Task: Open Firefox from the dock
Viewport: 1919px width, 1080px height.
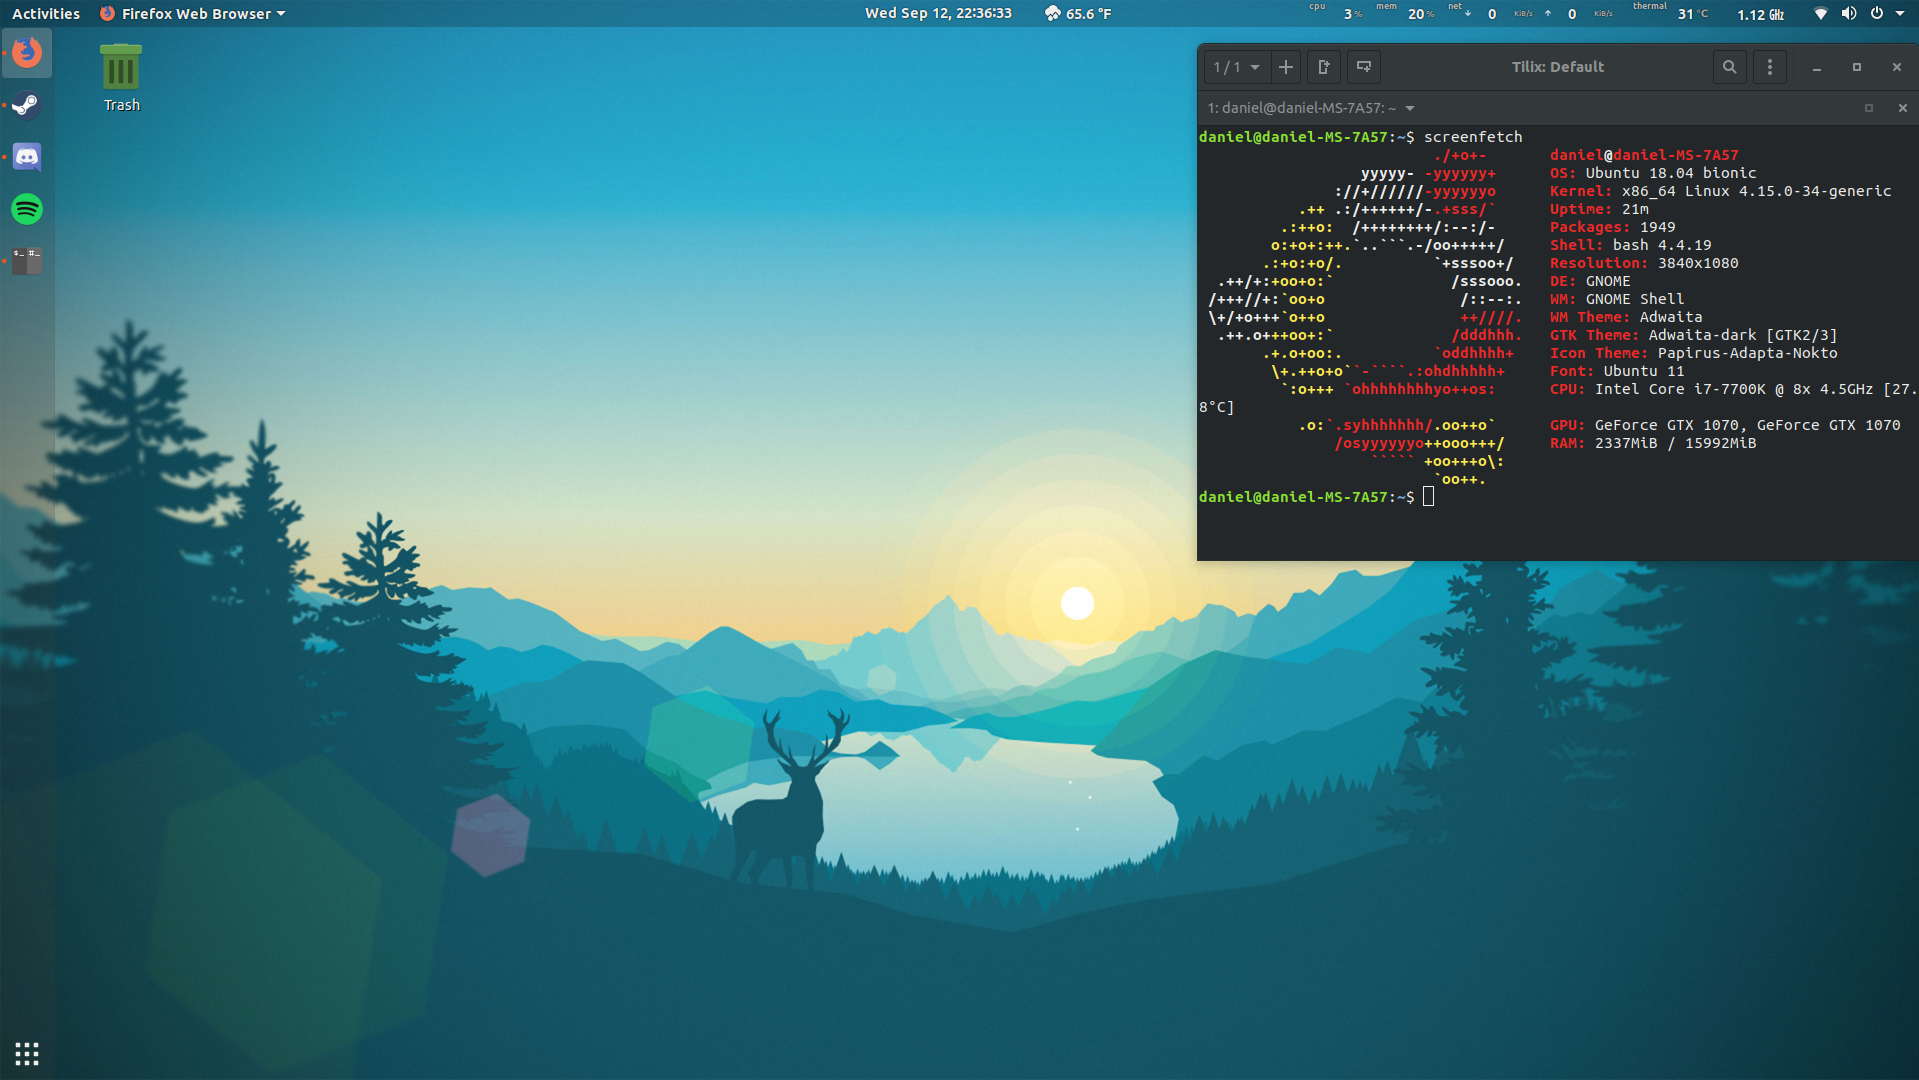Action: (x=27, y=53)
